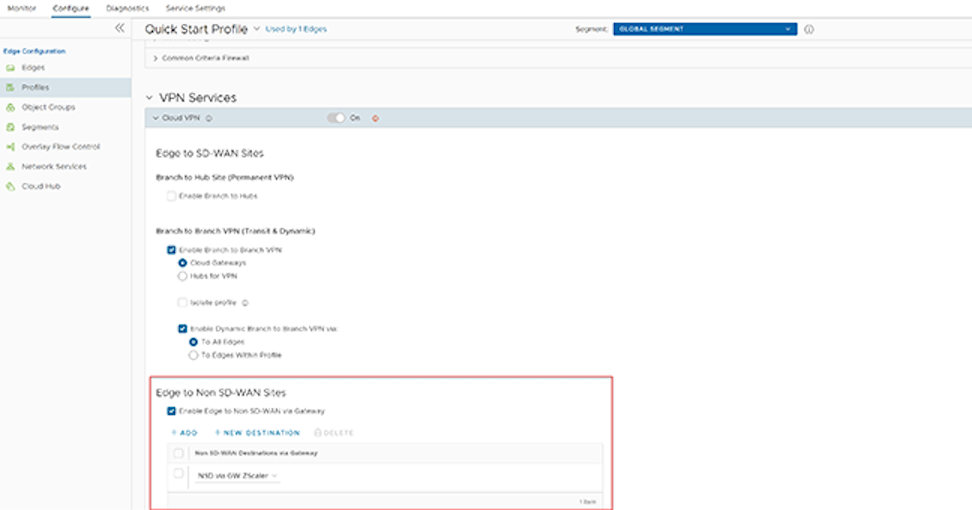Open the Configure tab
The image size is (972, 510).
(x=71, y=8)
